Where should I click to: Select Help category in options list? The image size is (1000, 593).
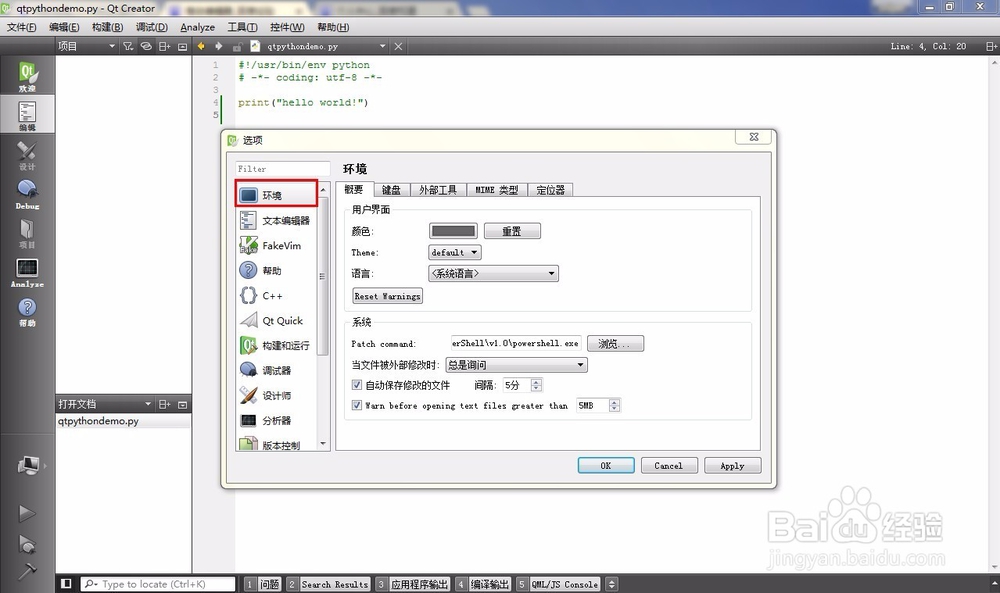pos(277,270)
